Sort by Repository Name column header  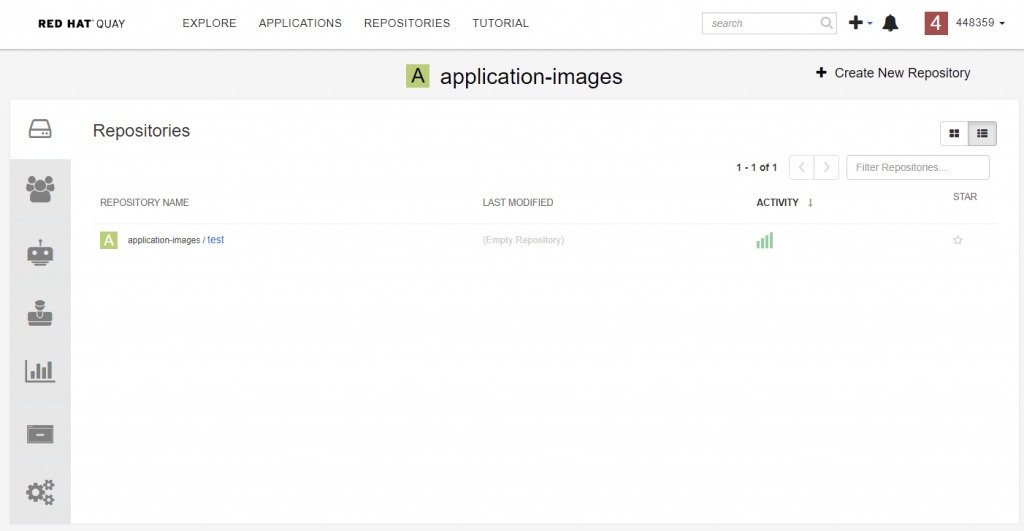click(144, 202)
